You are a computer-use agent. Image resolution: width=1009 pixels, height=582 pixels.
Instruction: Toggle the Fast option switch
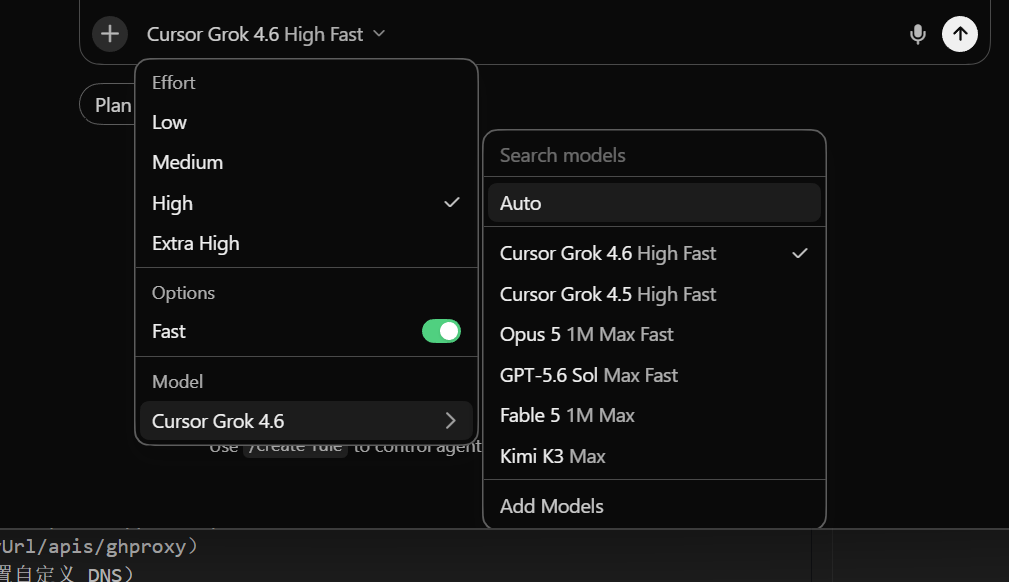click(x=441, y=331)
